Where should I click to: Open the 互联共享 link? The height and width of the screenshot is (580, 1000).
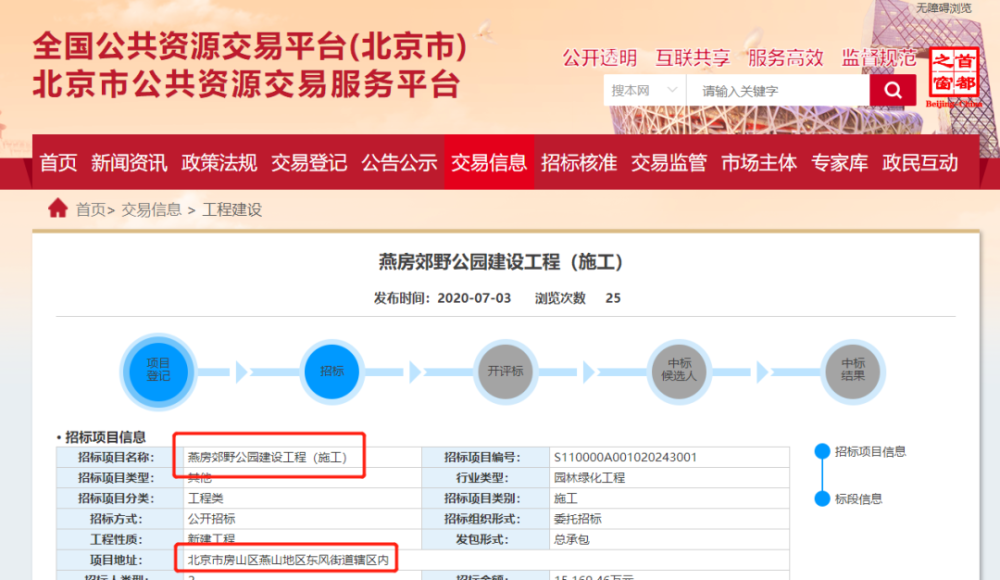click(x=693, y=58)
